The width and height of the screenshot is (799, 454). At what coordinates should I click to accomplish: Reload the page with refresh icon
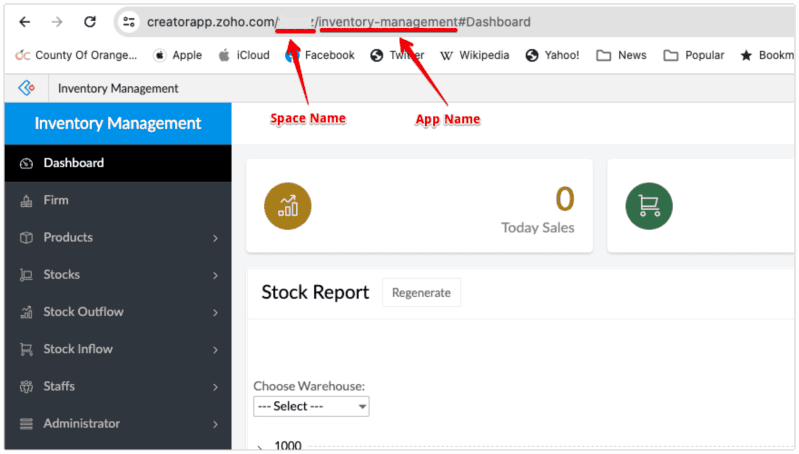click(90, 21)
